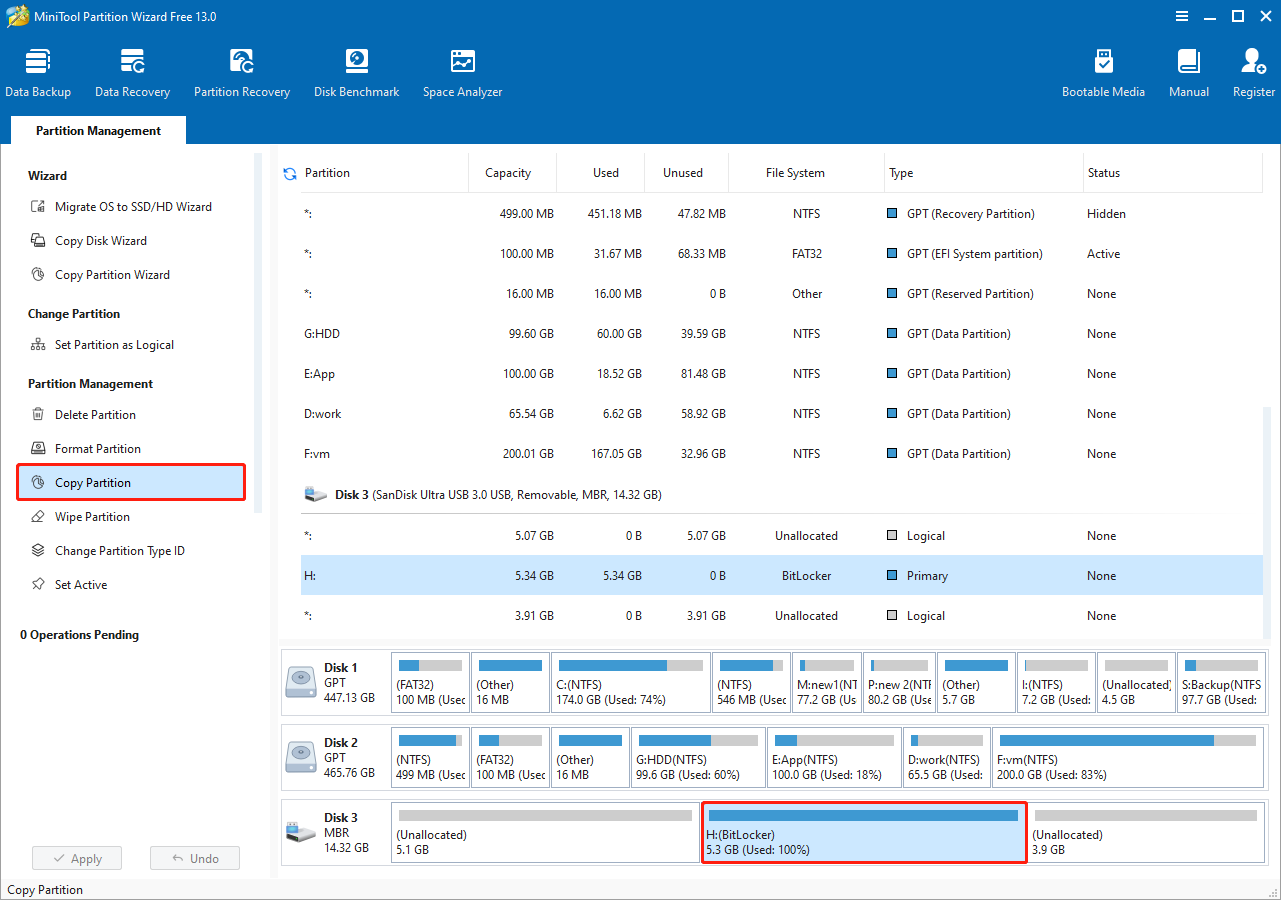The width and height of the screenshot is (1281, 900).
Task: Launch Data Recovery
Action: point(131,70)
